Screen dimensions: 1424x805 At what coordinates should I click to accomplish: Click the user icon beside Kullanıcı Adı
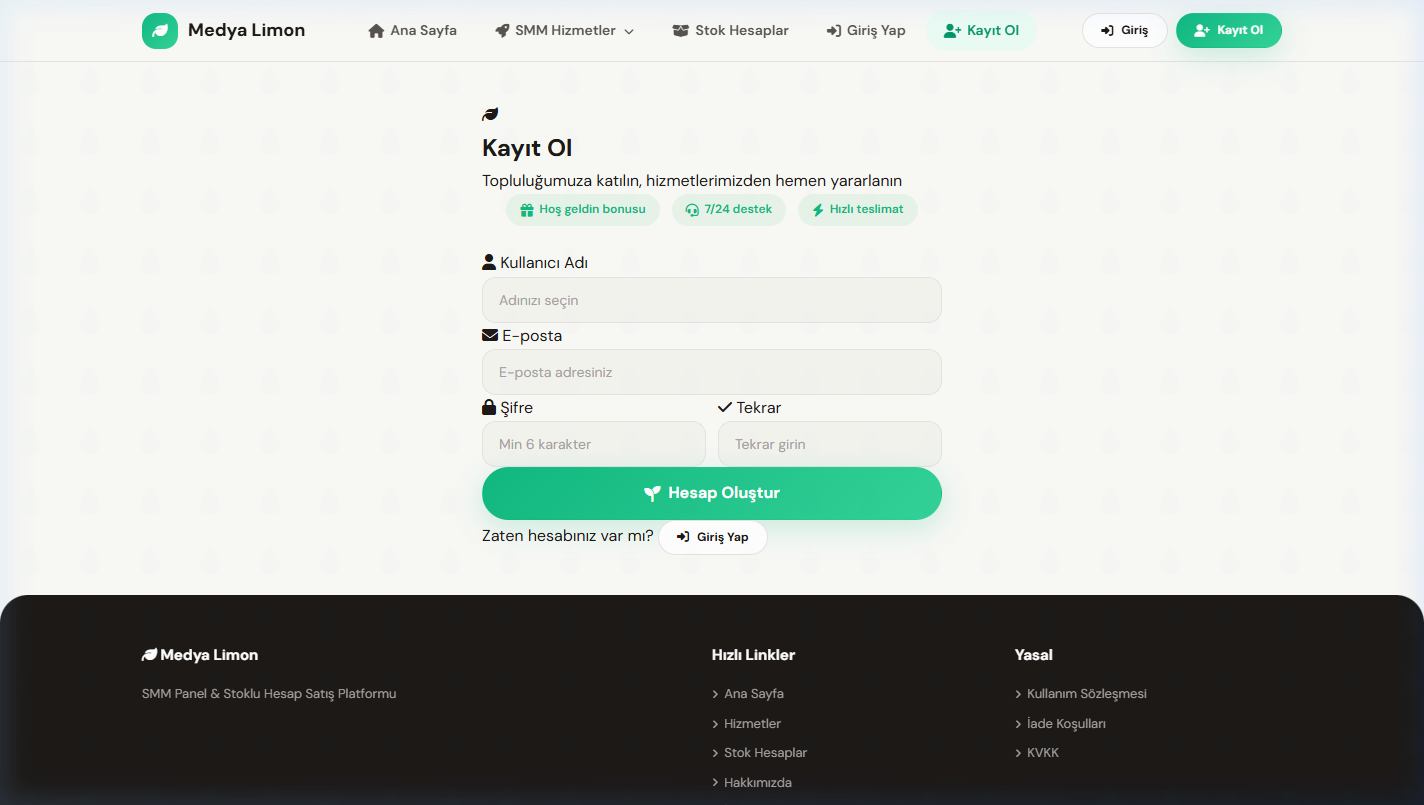(x=489, y=263)
